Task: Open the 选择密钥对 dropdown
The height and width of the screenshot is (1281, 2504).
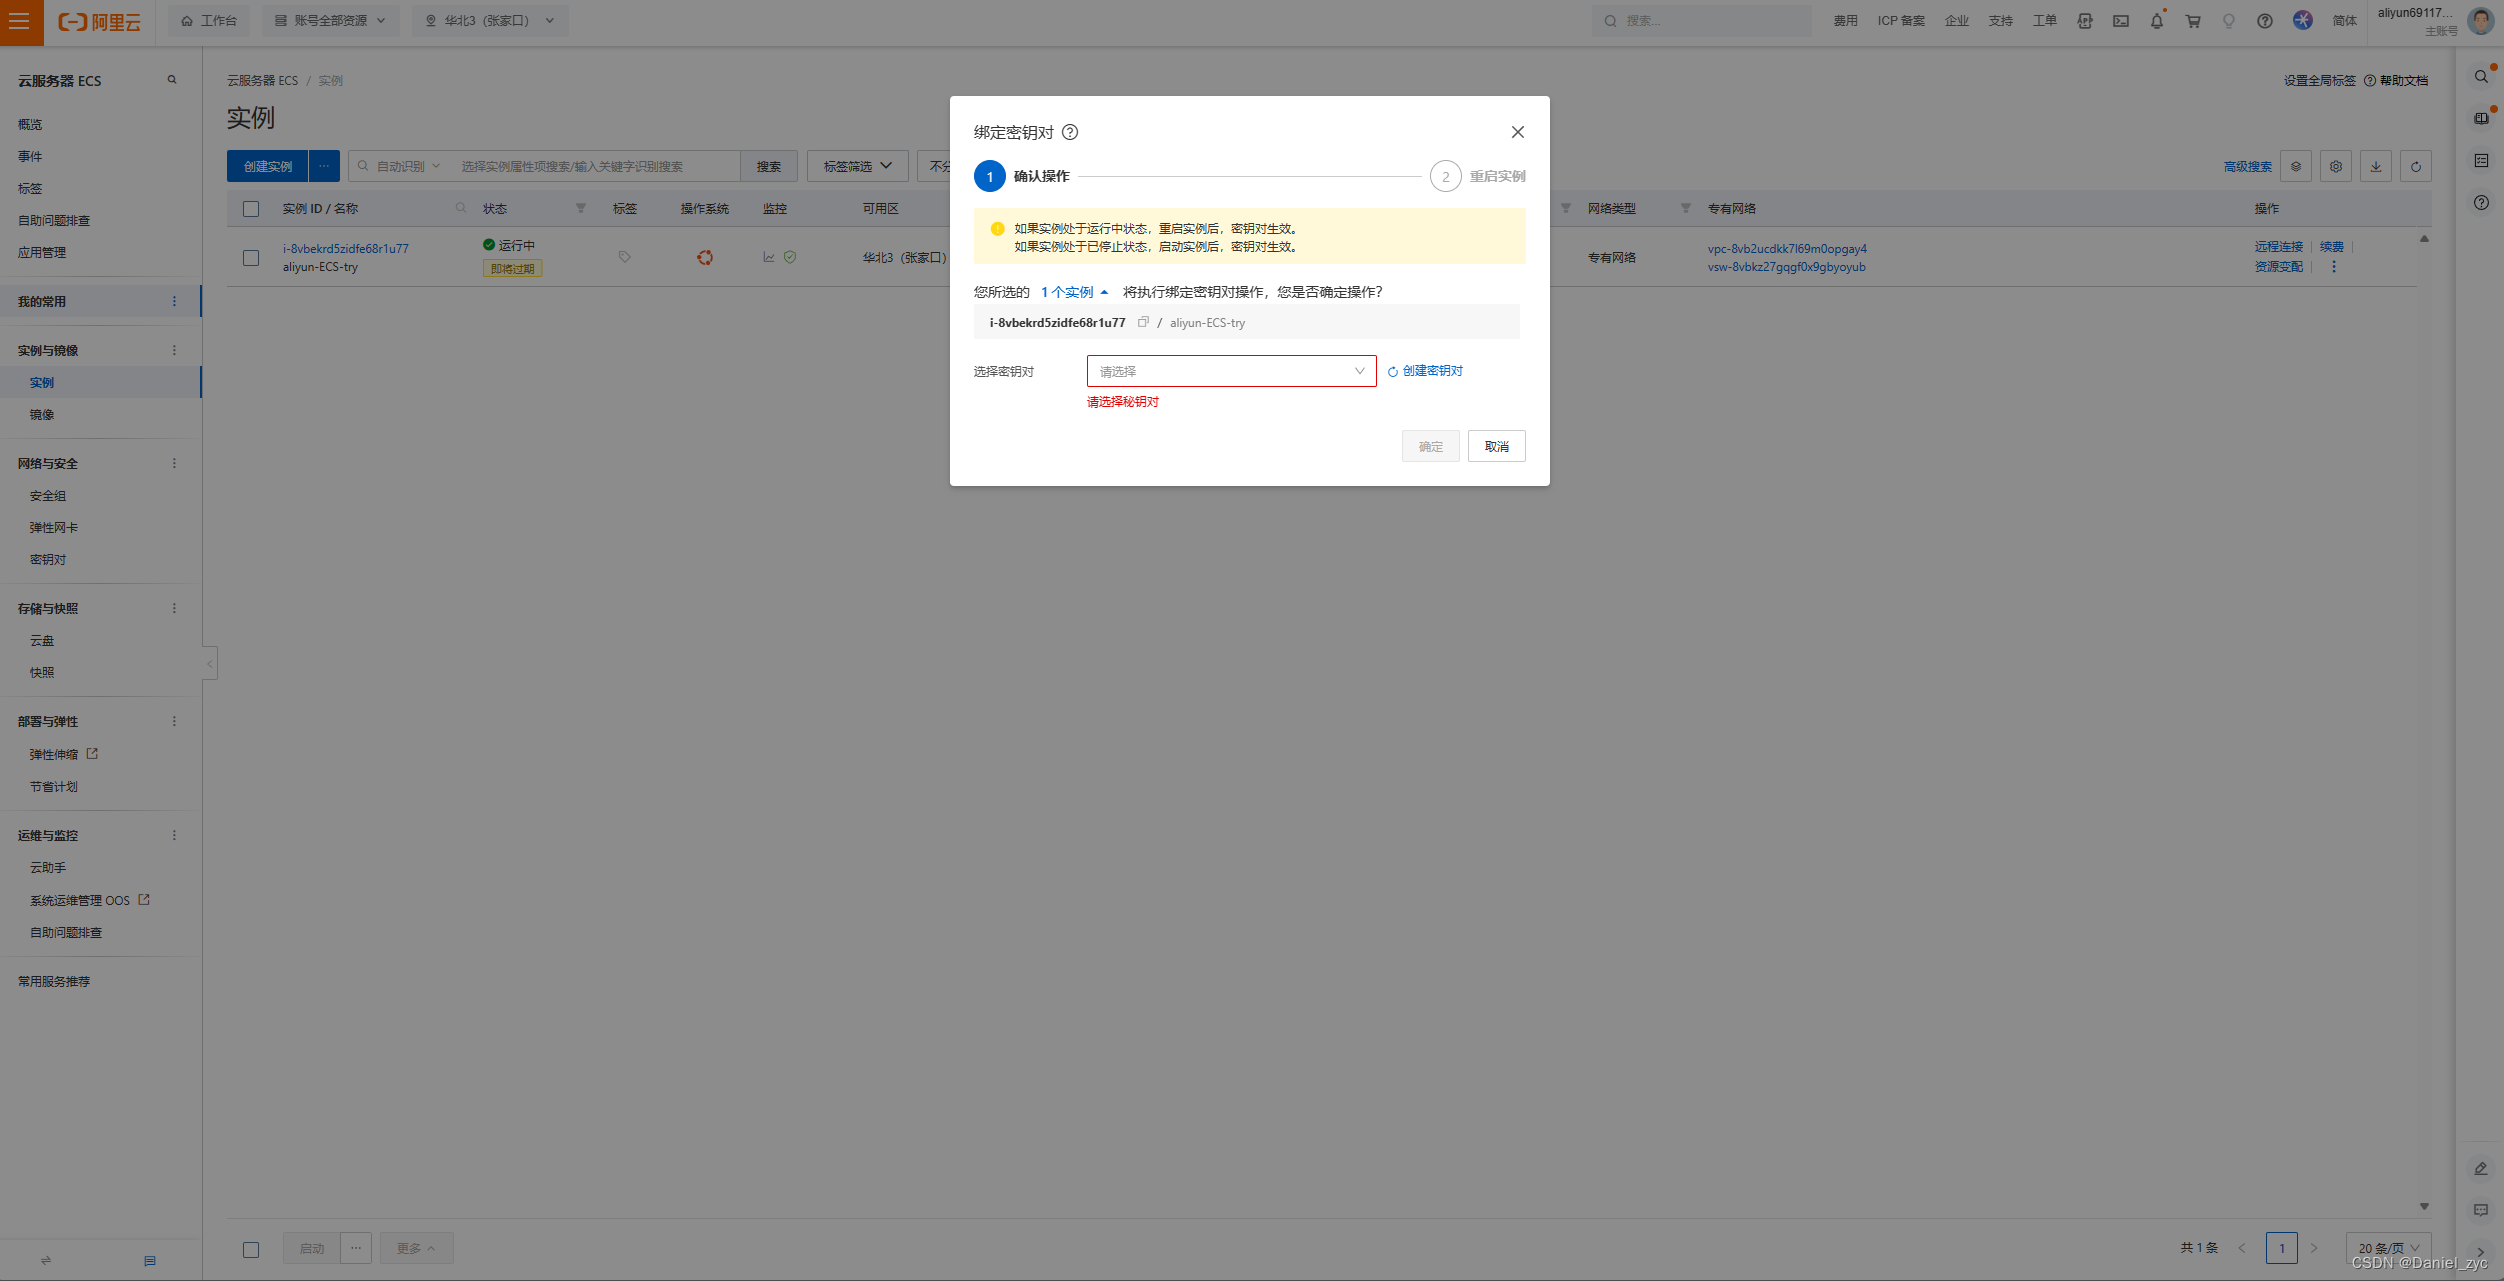Action: click(x=1231, y=371)
